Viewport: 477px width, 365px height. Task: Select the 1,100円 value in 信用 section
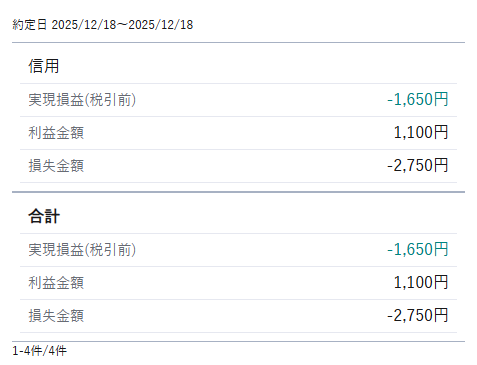click(421, 132)
